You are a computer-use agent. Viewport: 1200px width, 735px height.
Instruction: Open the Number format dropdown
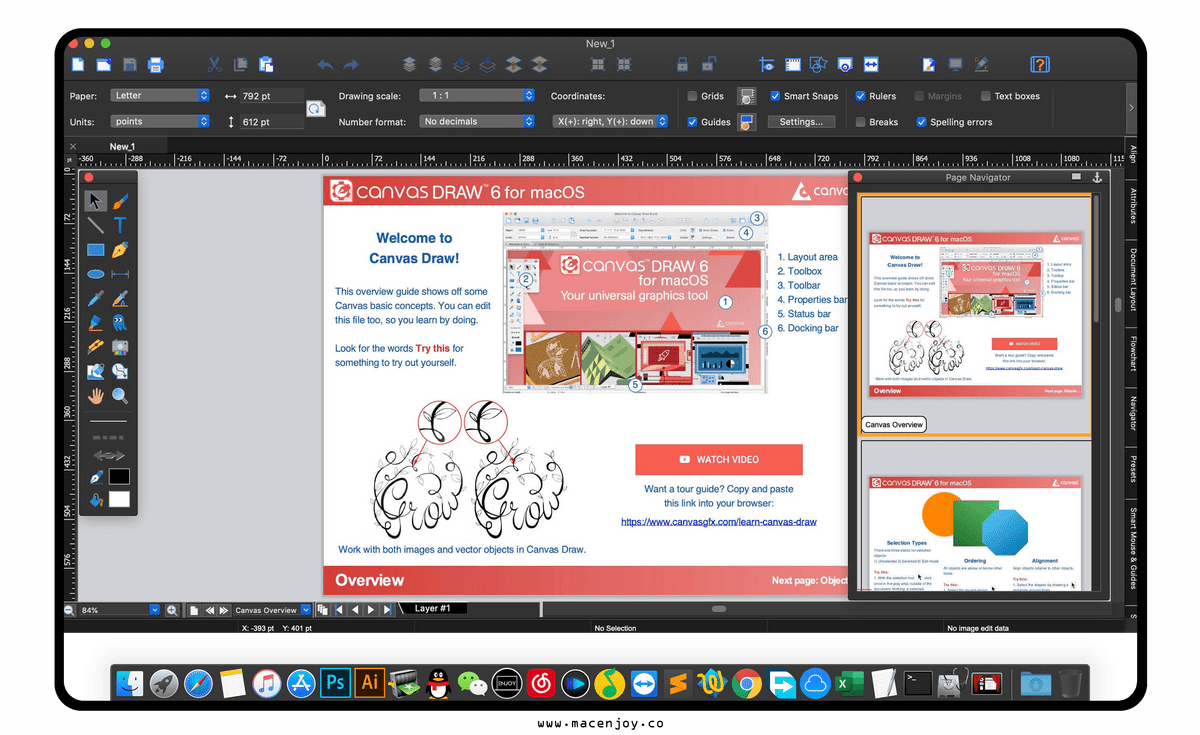point(477,122)
